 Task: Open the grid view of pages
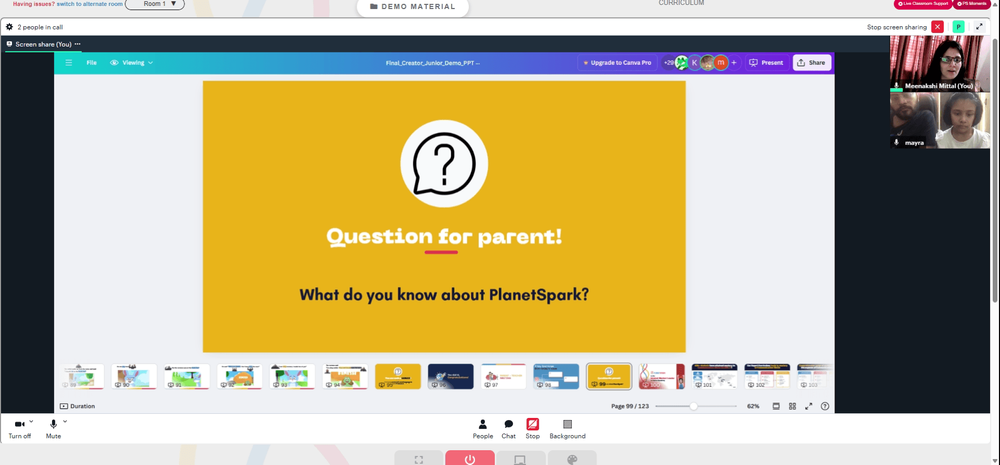pos(792,406)
